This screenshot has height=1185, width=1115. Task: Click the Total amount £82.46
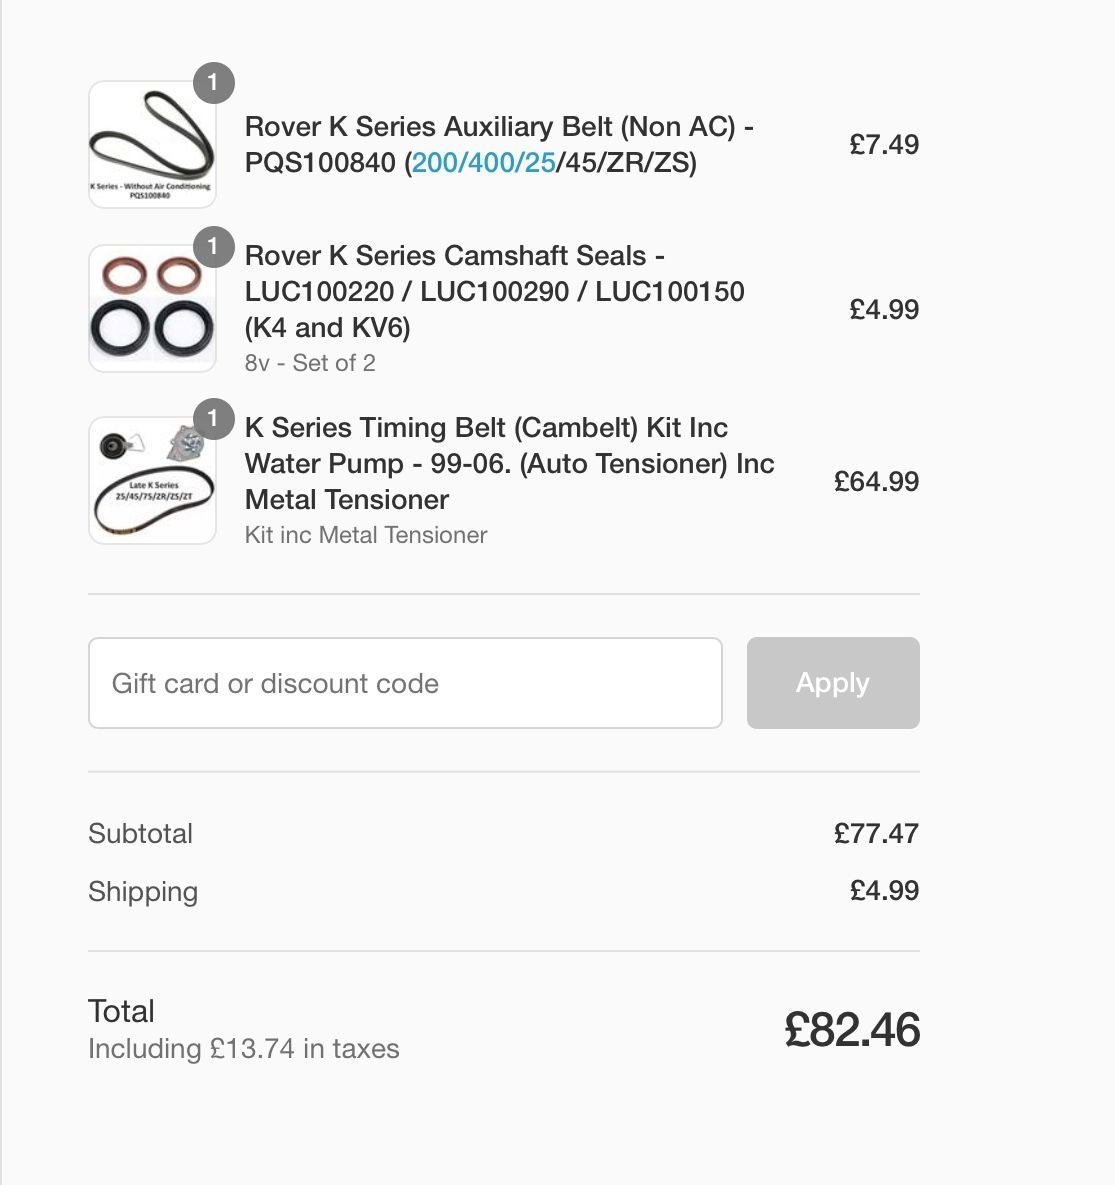pos(852,1029)
